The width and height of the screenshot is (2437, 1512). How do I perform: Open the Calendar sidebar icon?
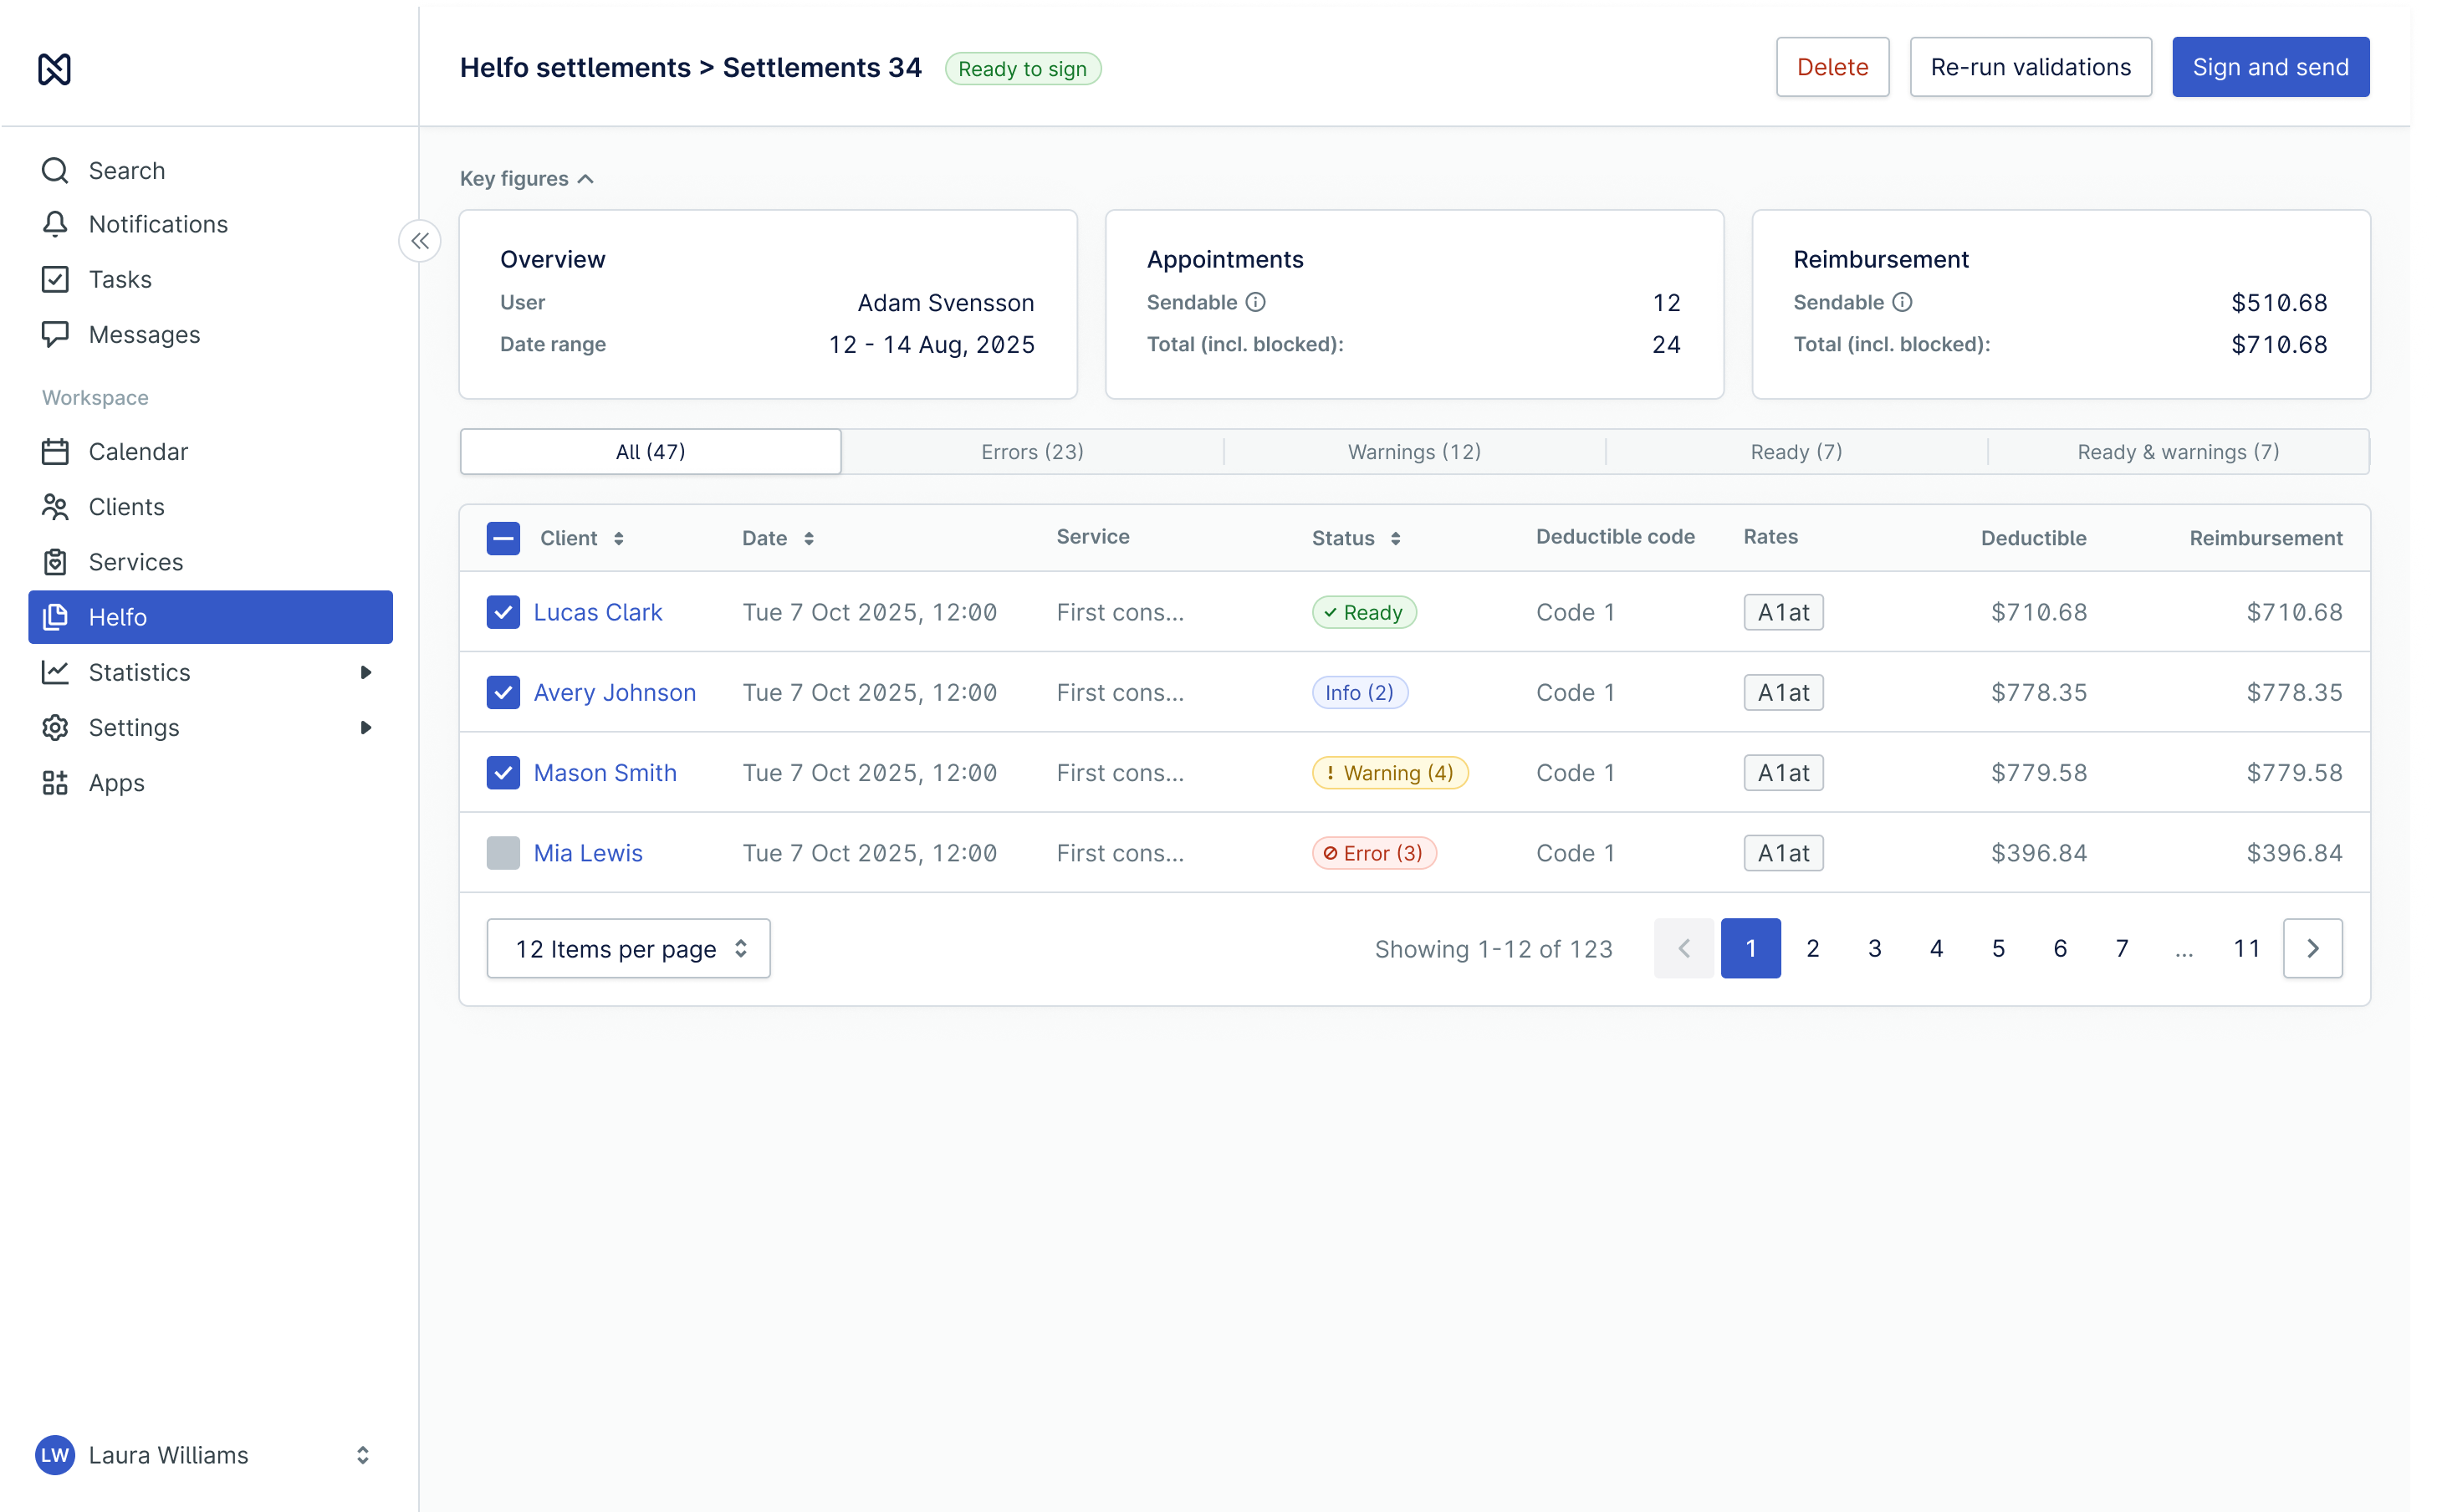click(x=55, y=451)
